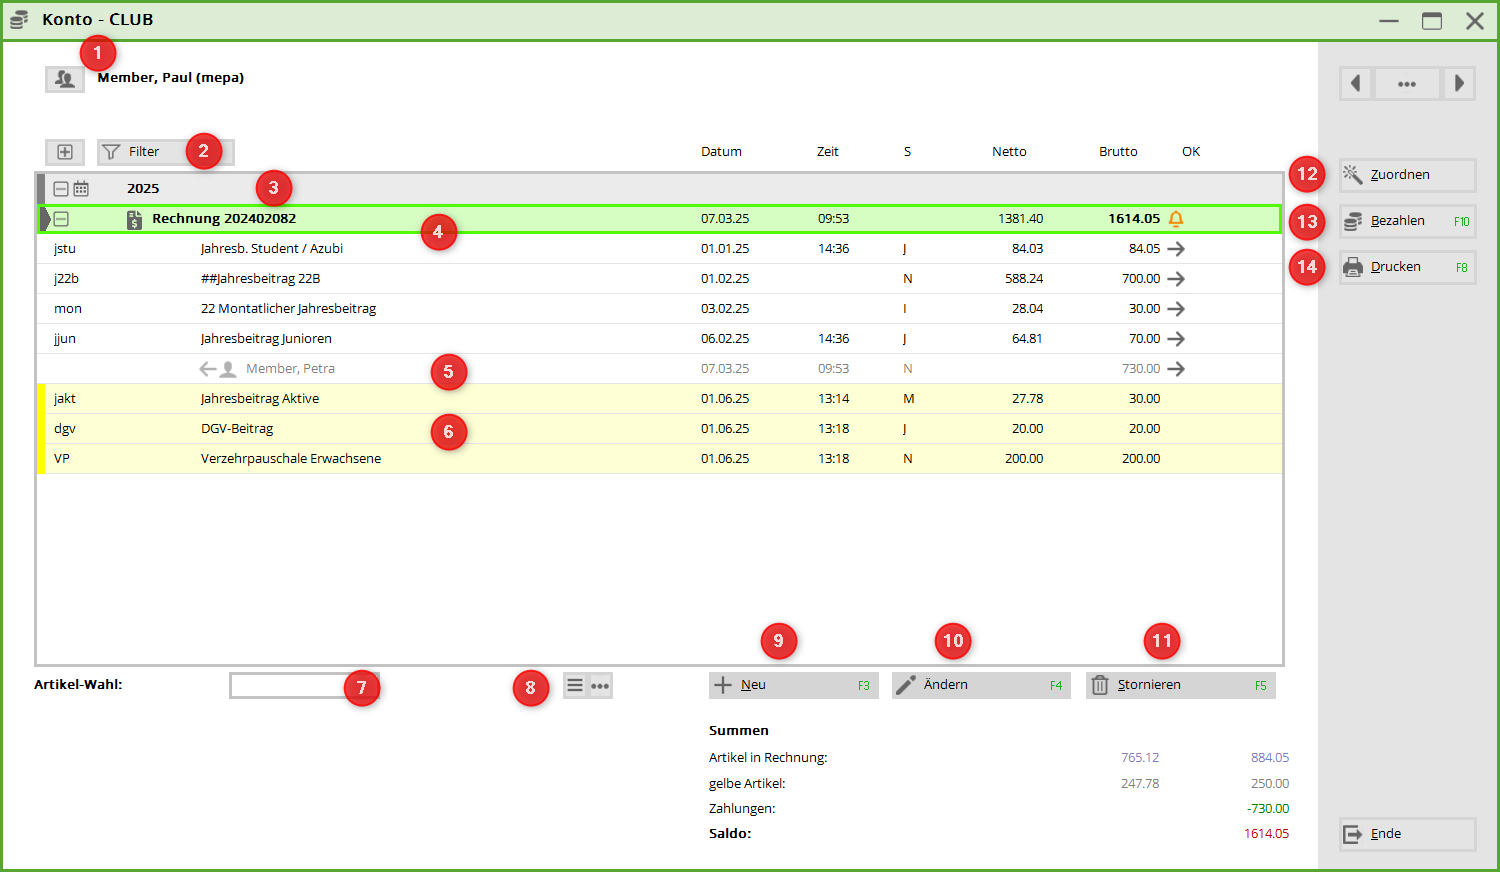Click the member profile icon beside Paul

(x=65, y=79)
